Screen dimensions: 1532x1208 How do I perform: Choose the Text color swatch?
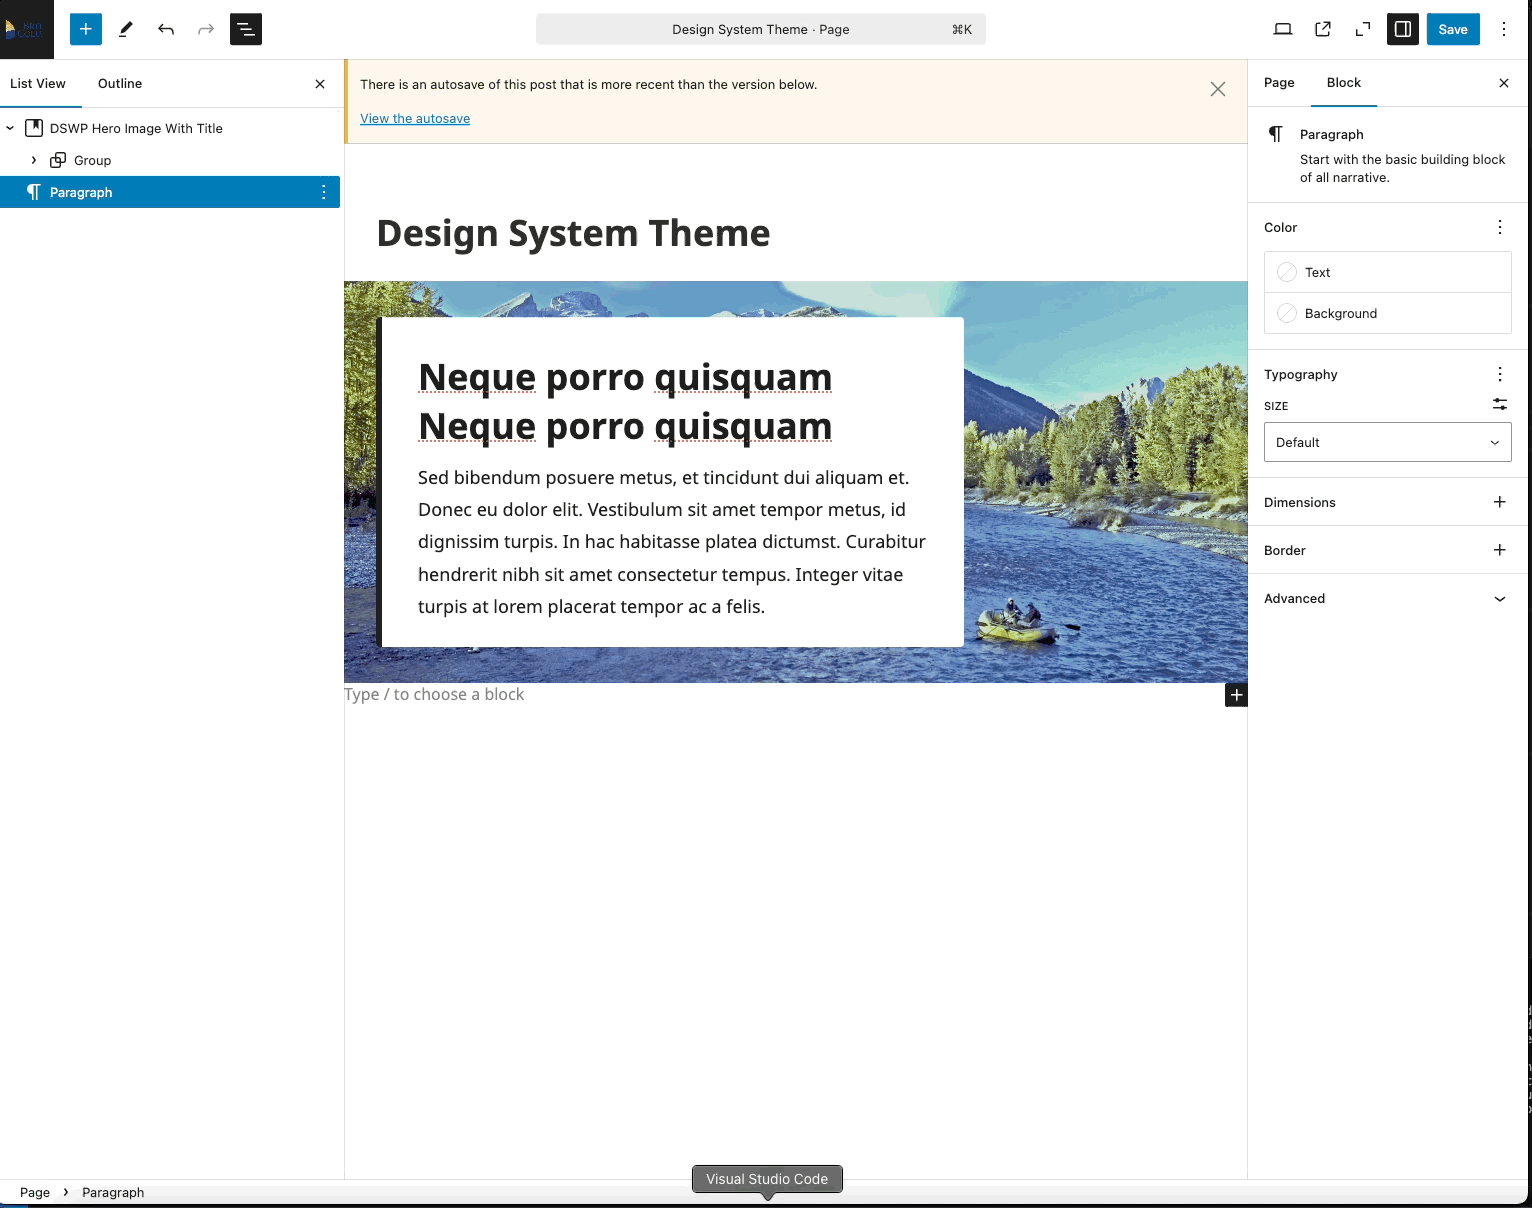1388,272
